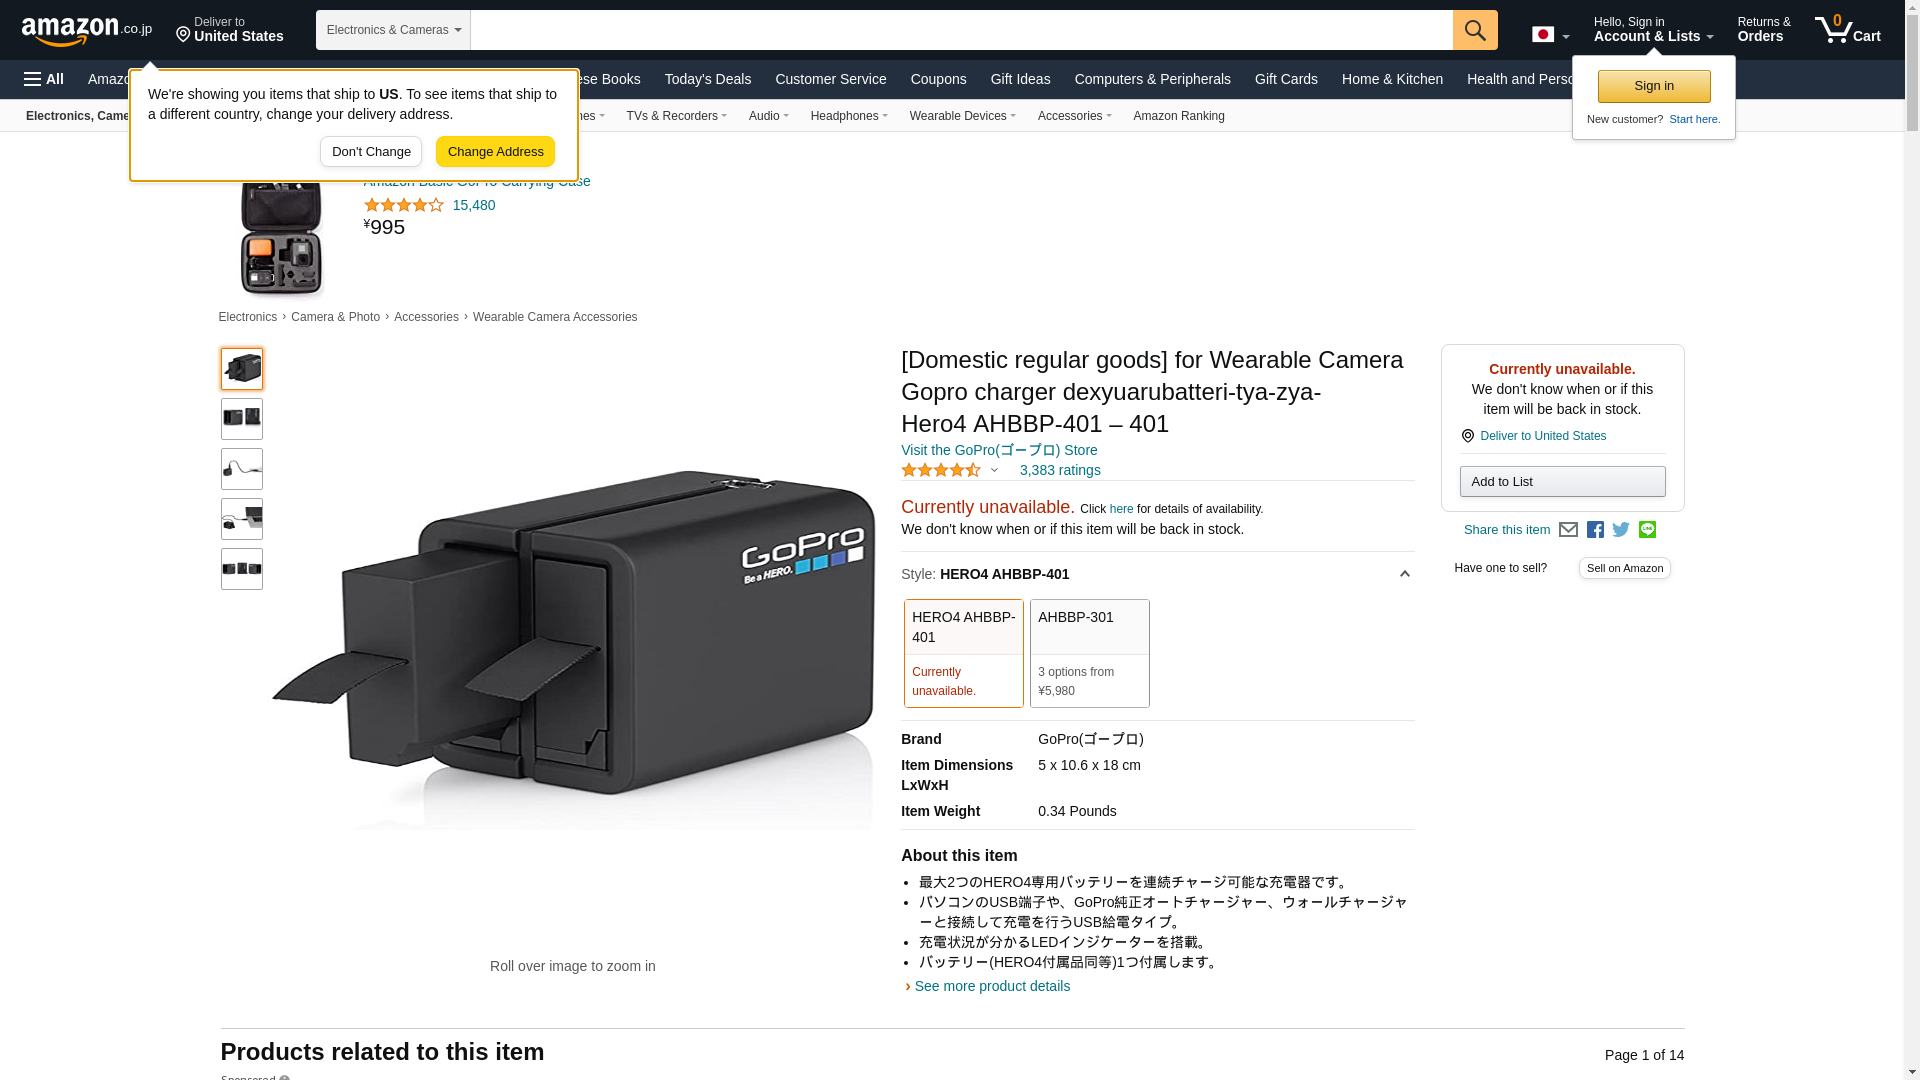Open the language flag dropdown
Image resolution: width=1920 pixels, height=1080 pixels.
pyautogui.click(x=1550, y=35)
